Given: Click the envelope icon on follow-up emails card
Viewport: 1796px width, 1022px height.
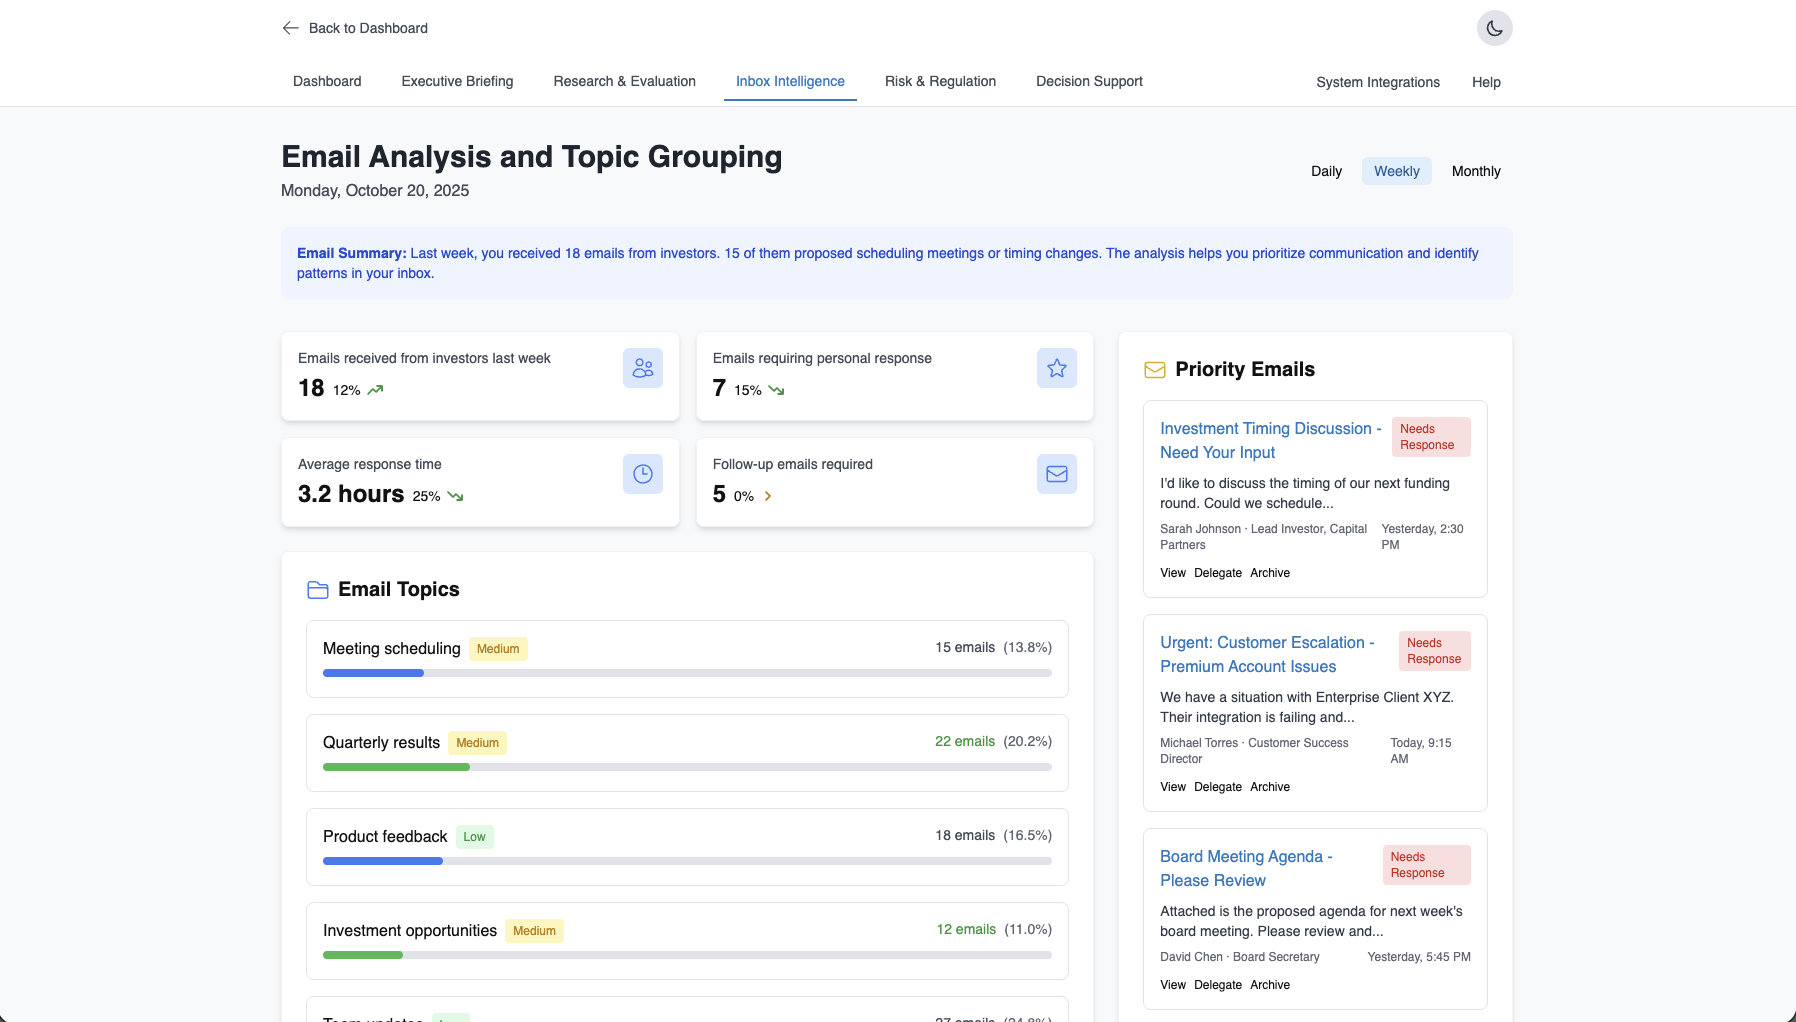Looking at the screenshot, I should click(1056, 474).
